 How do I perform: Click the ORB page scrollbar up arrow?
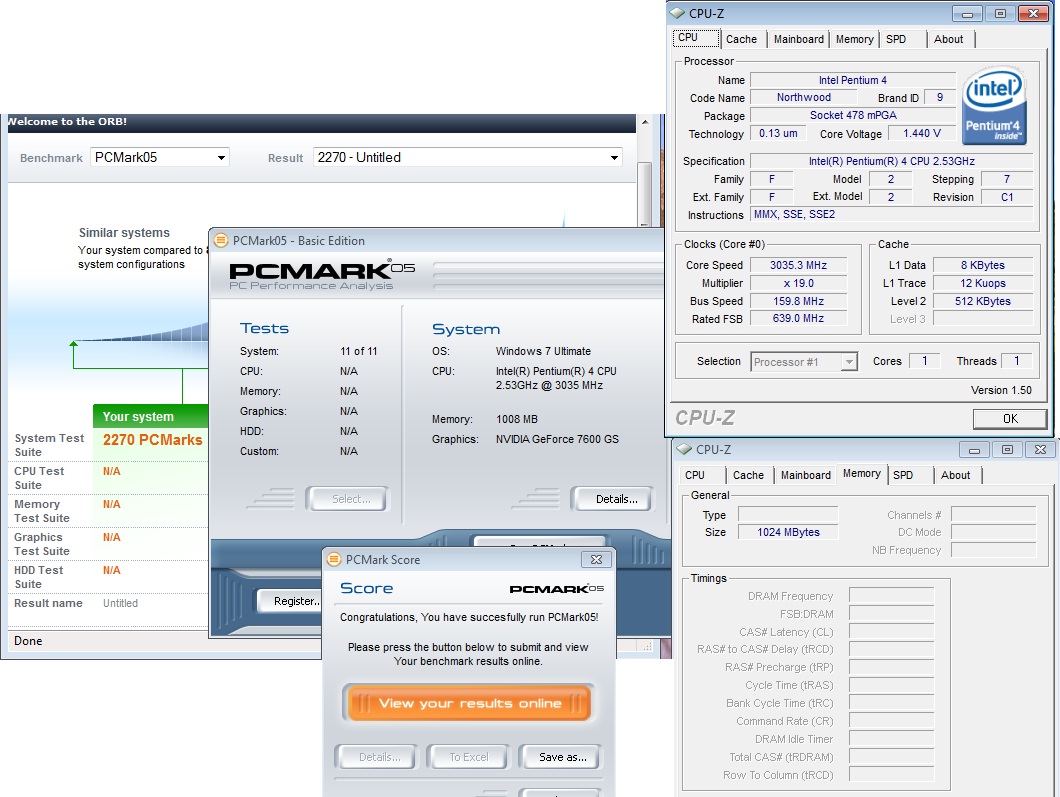644,122
